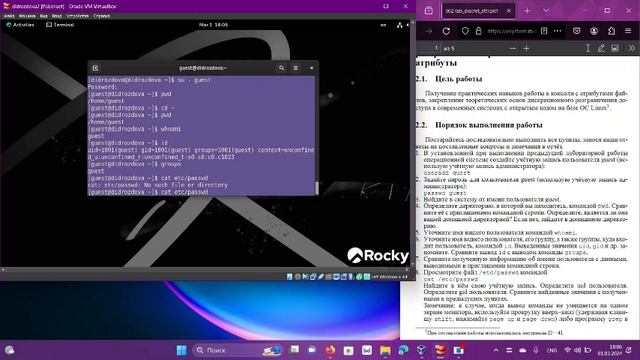Open the terminal hamburger menu

click(x=296, y=68)
